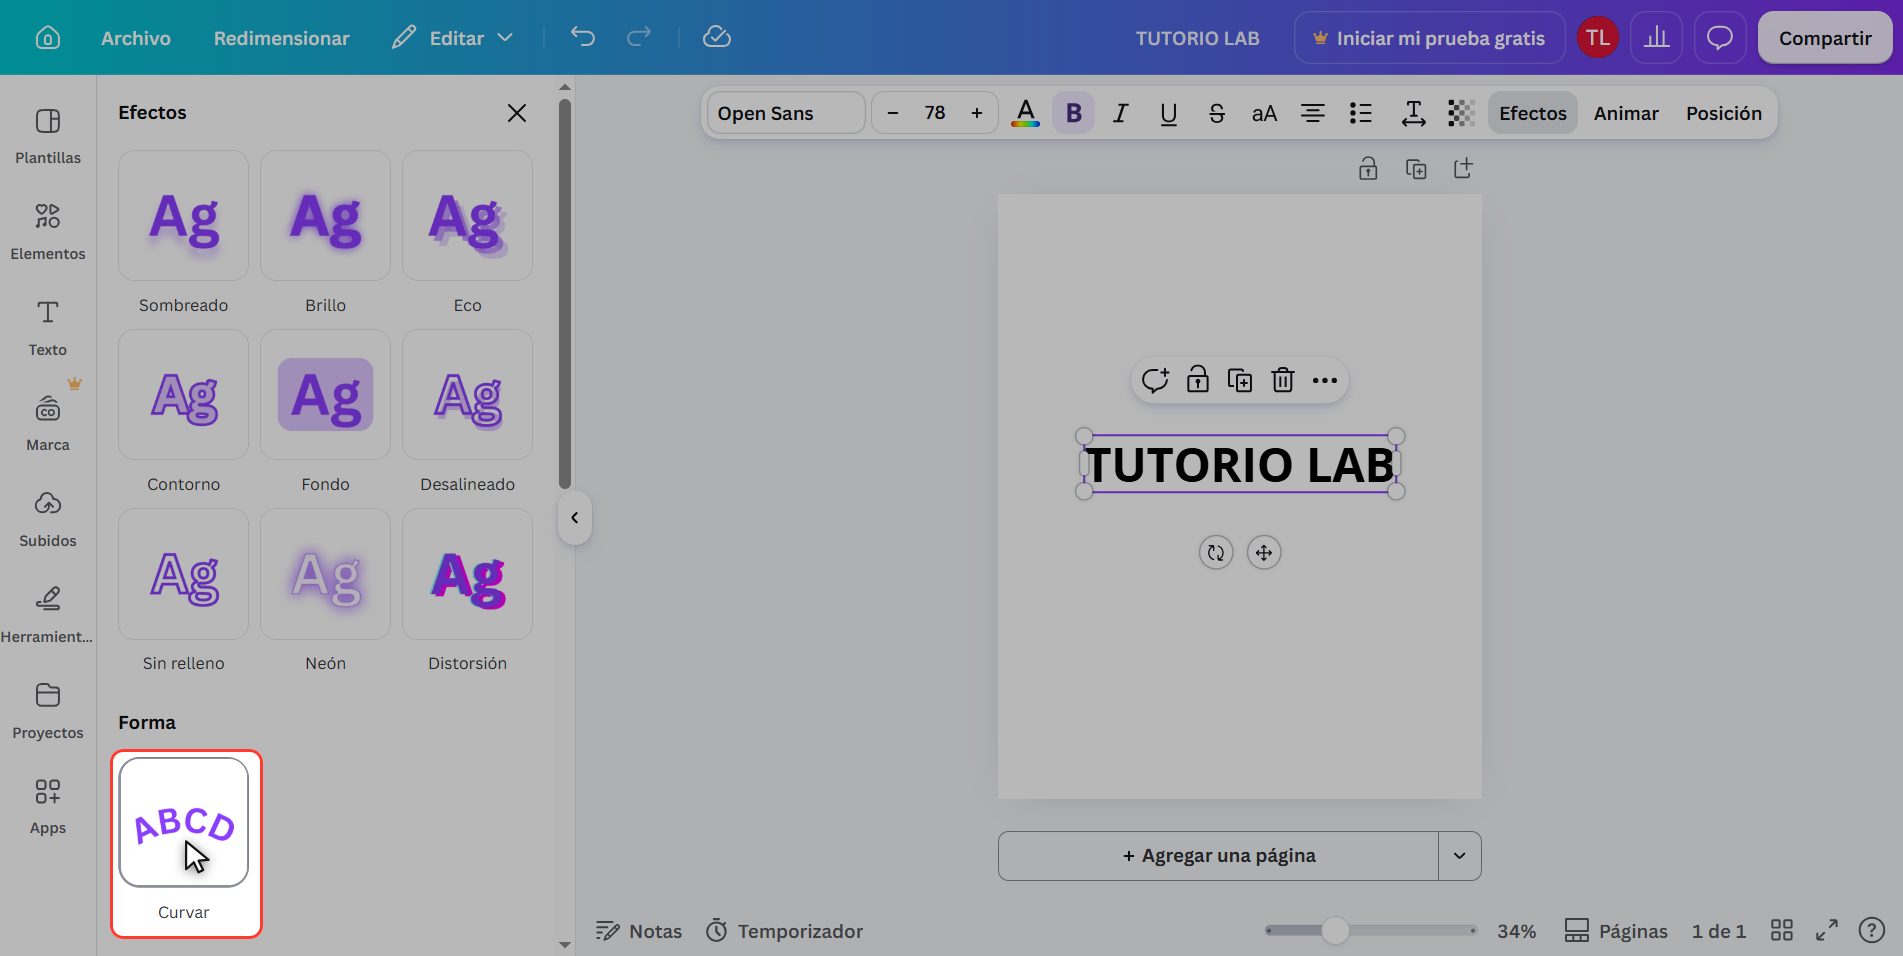Apply the Desalineado text effect

(467, 395)
